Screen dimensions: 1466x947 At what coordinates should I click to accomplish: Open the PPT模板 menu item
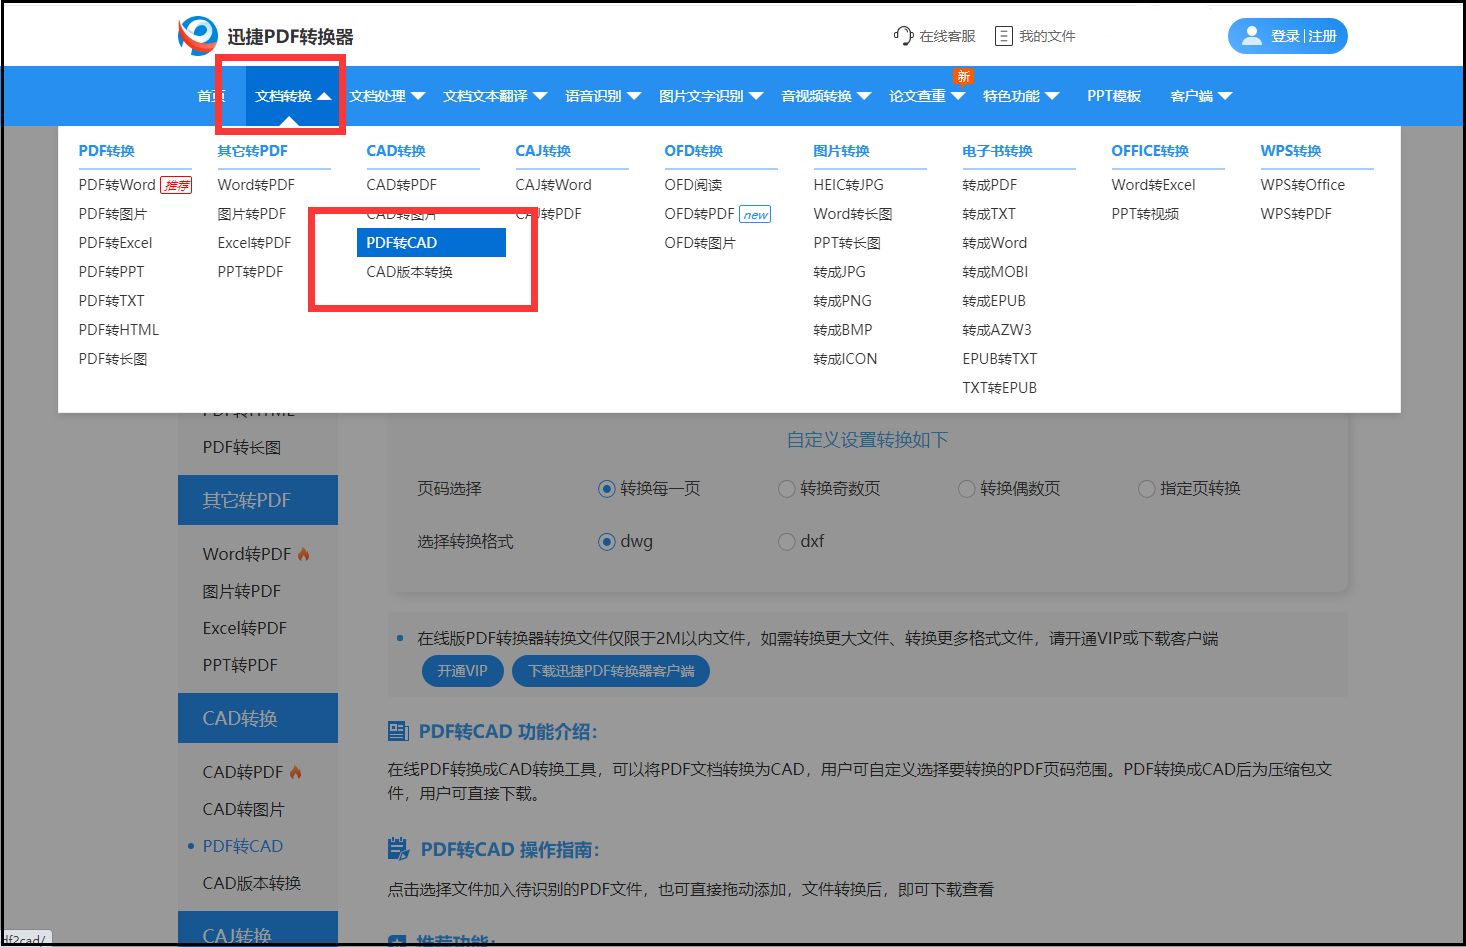point(1113,95)
